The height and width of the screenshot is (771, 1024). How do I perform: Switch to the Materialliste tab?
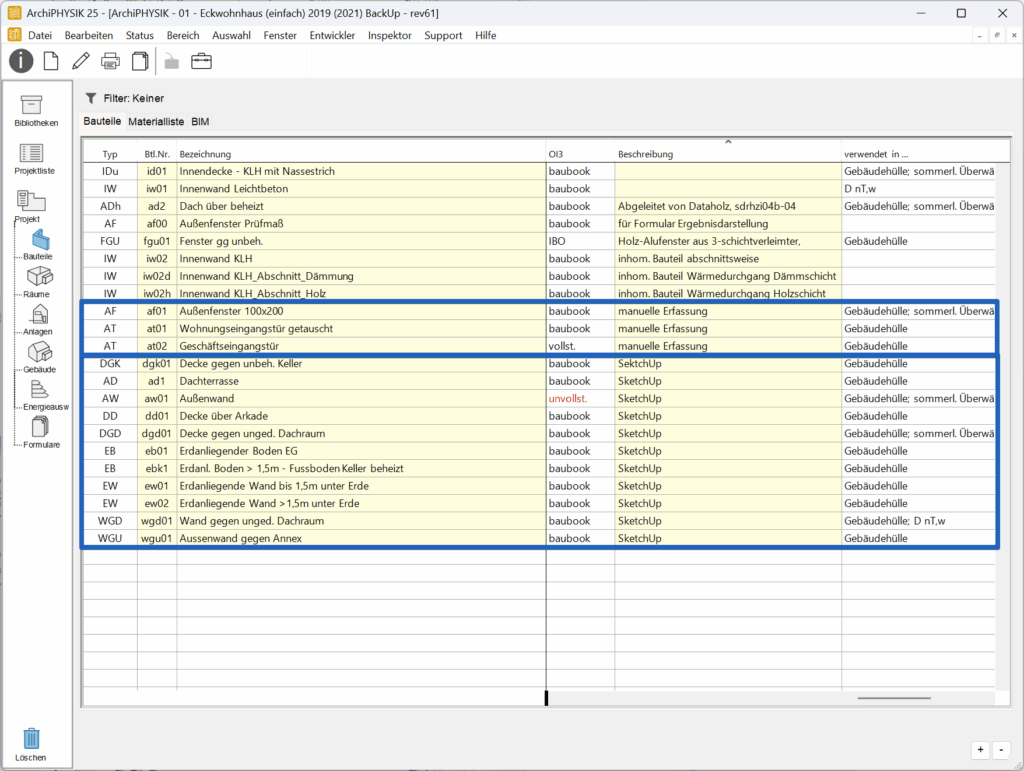tap(155, 121)
